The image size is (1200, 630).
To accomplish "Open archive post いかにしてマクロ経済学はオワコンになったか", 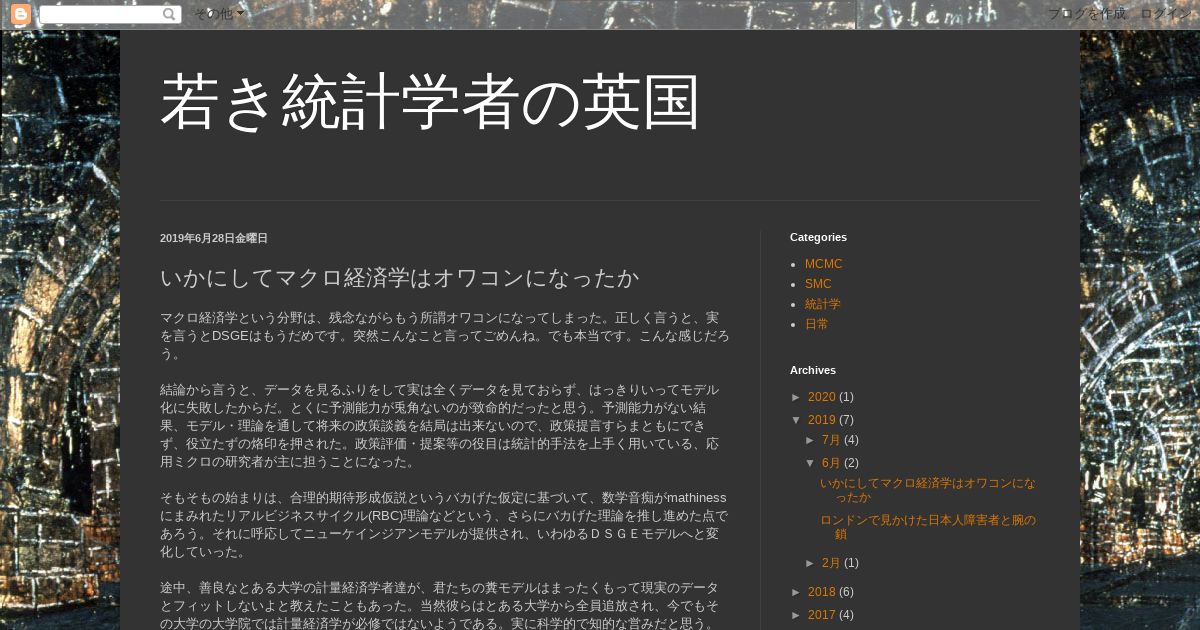I will coord(928,490).
